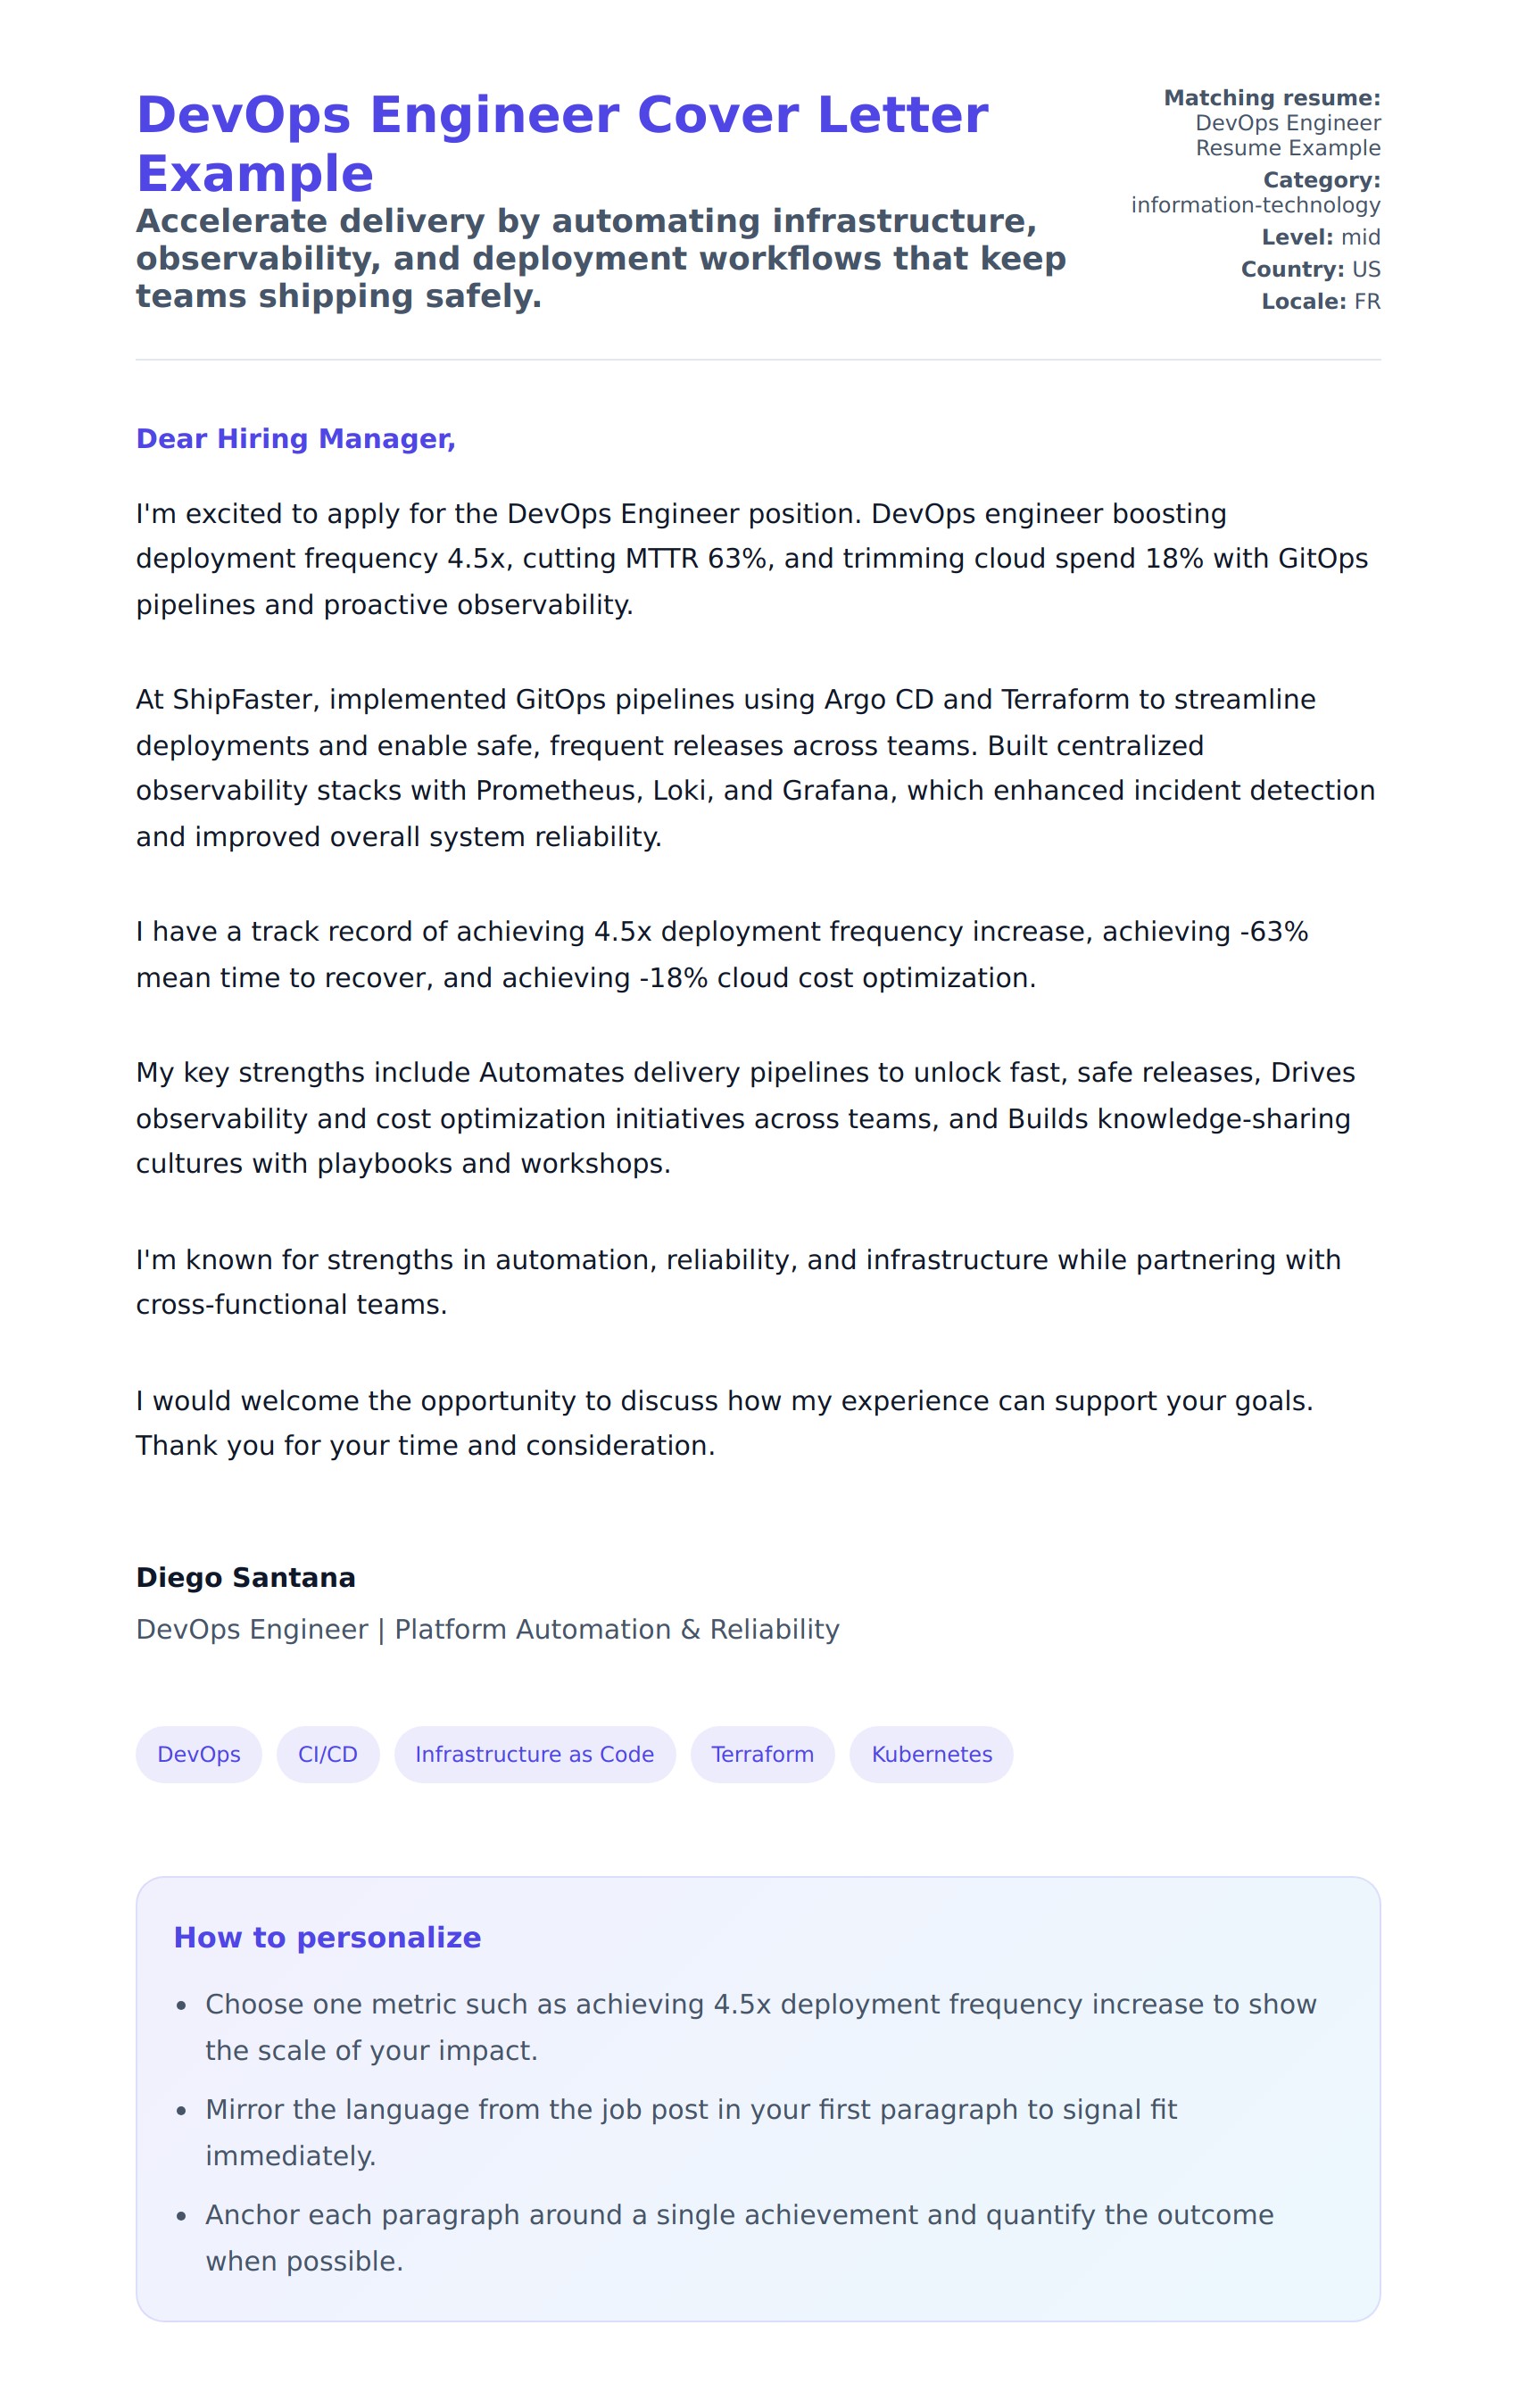Click the cover letter main title

click(x=561, y=143)
